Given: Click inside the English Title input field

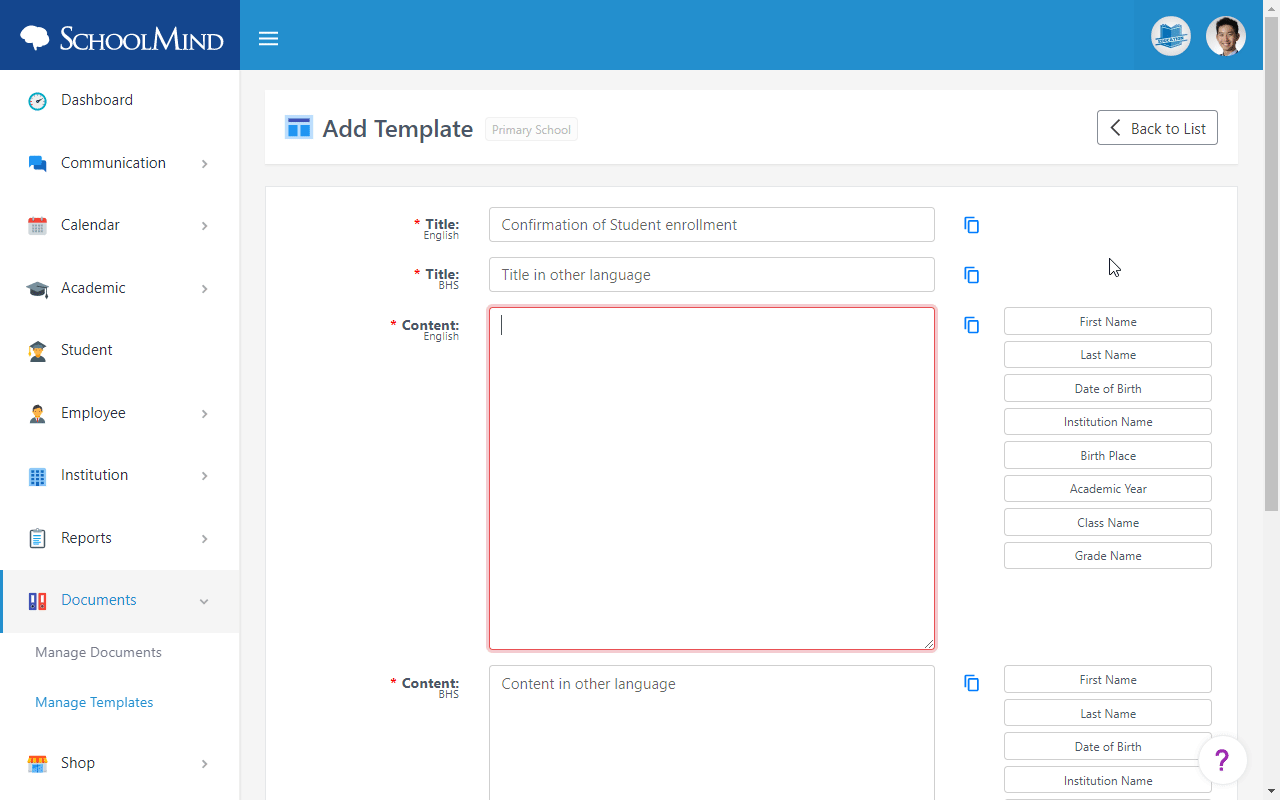Looking at the screenshot, I should (x=710, y=224).
